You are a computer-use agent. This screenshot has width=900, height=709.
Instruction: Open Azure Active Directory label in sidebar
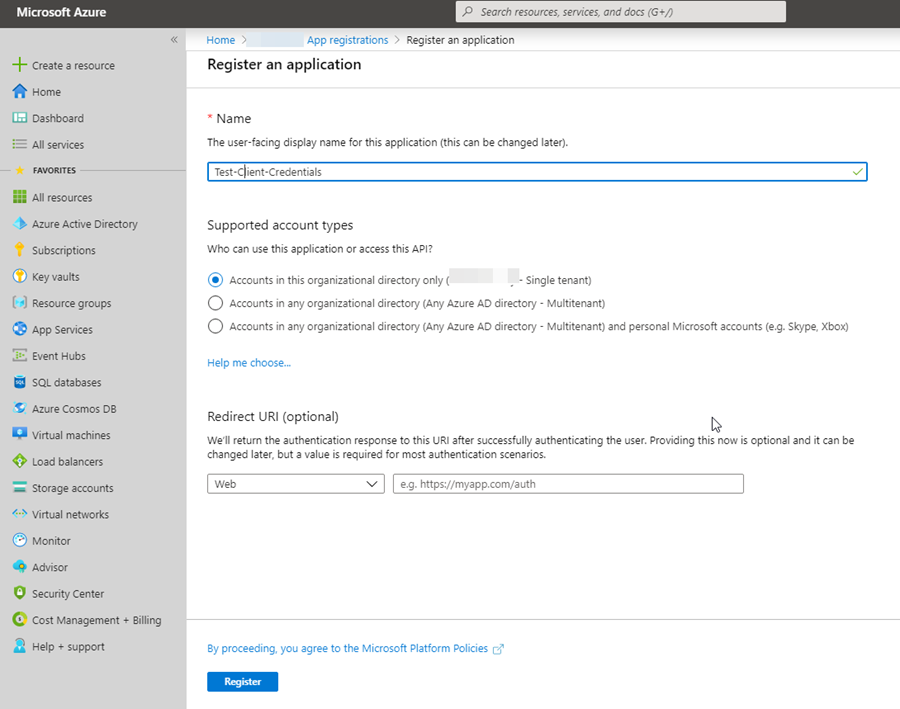(x=85, y=224)
